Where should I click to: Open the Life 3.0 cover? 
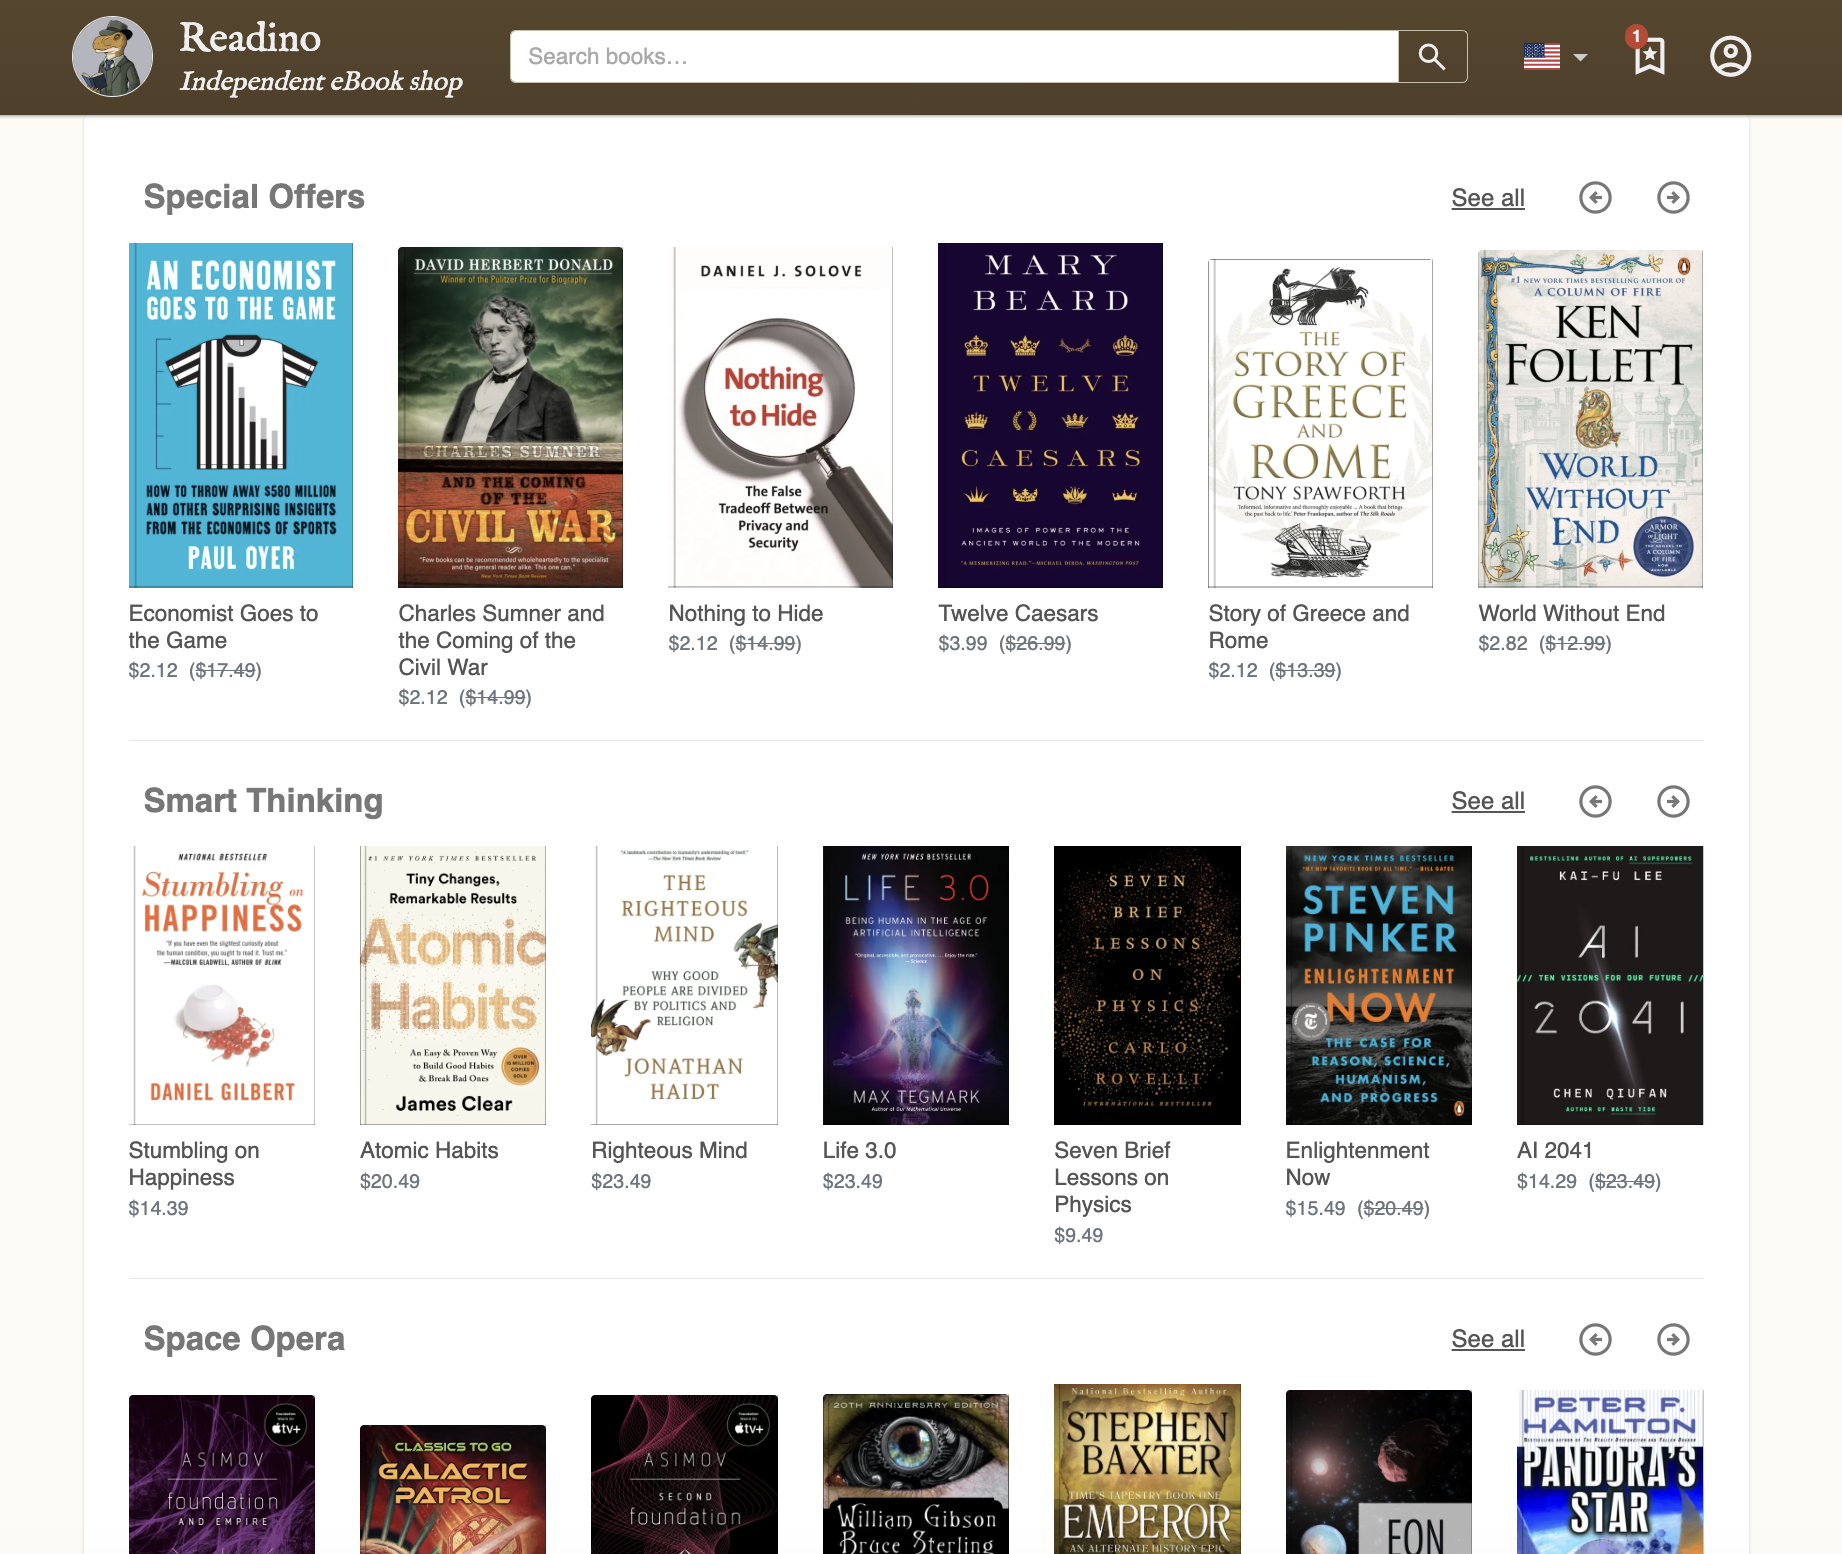click(916, 985)
